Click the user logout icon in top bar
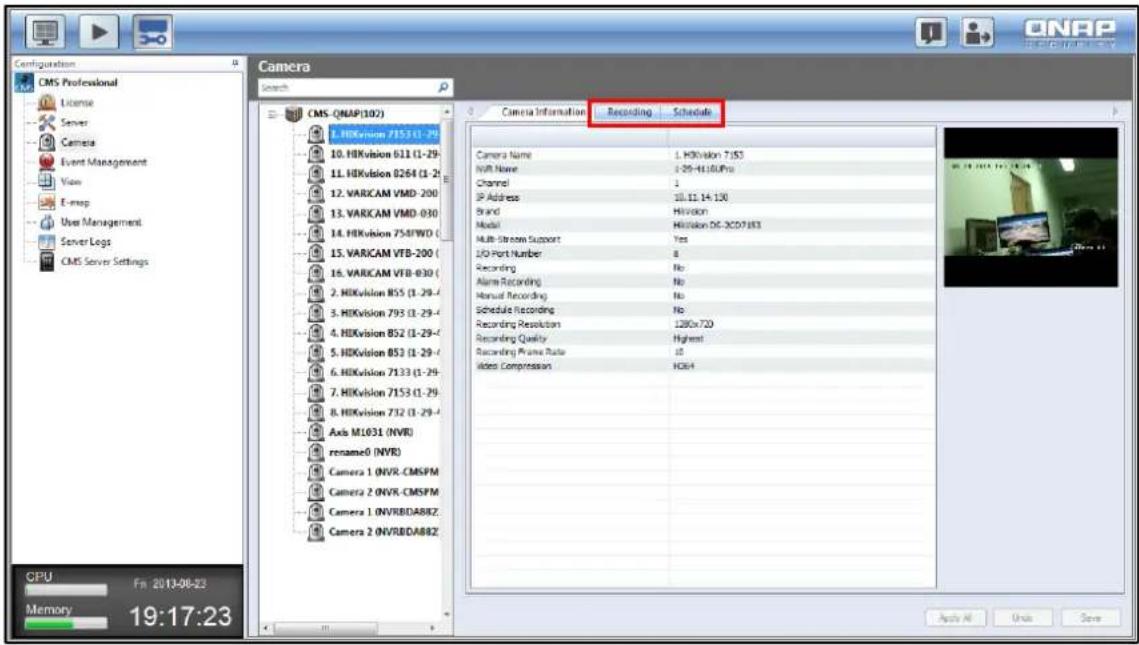Image resolution: width=1139 pixels, height=645 pixels. click(978, 33)
